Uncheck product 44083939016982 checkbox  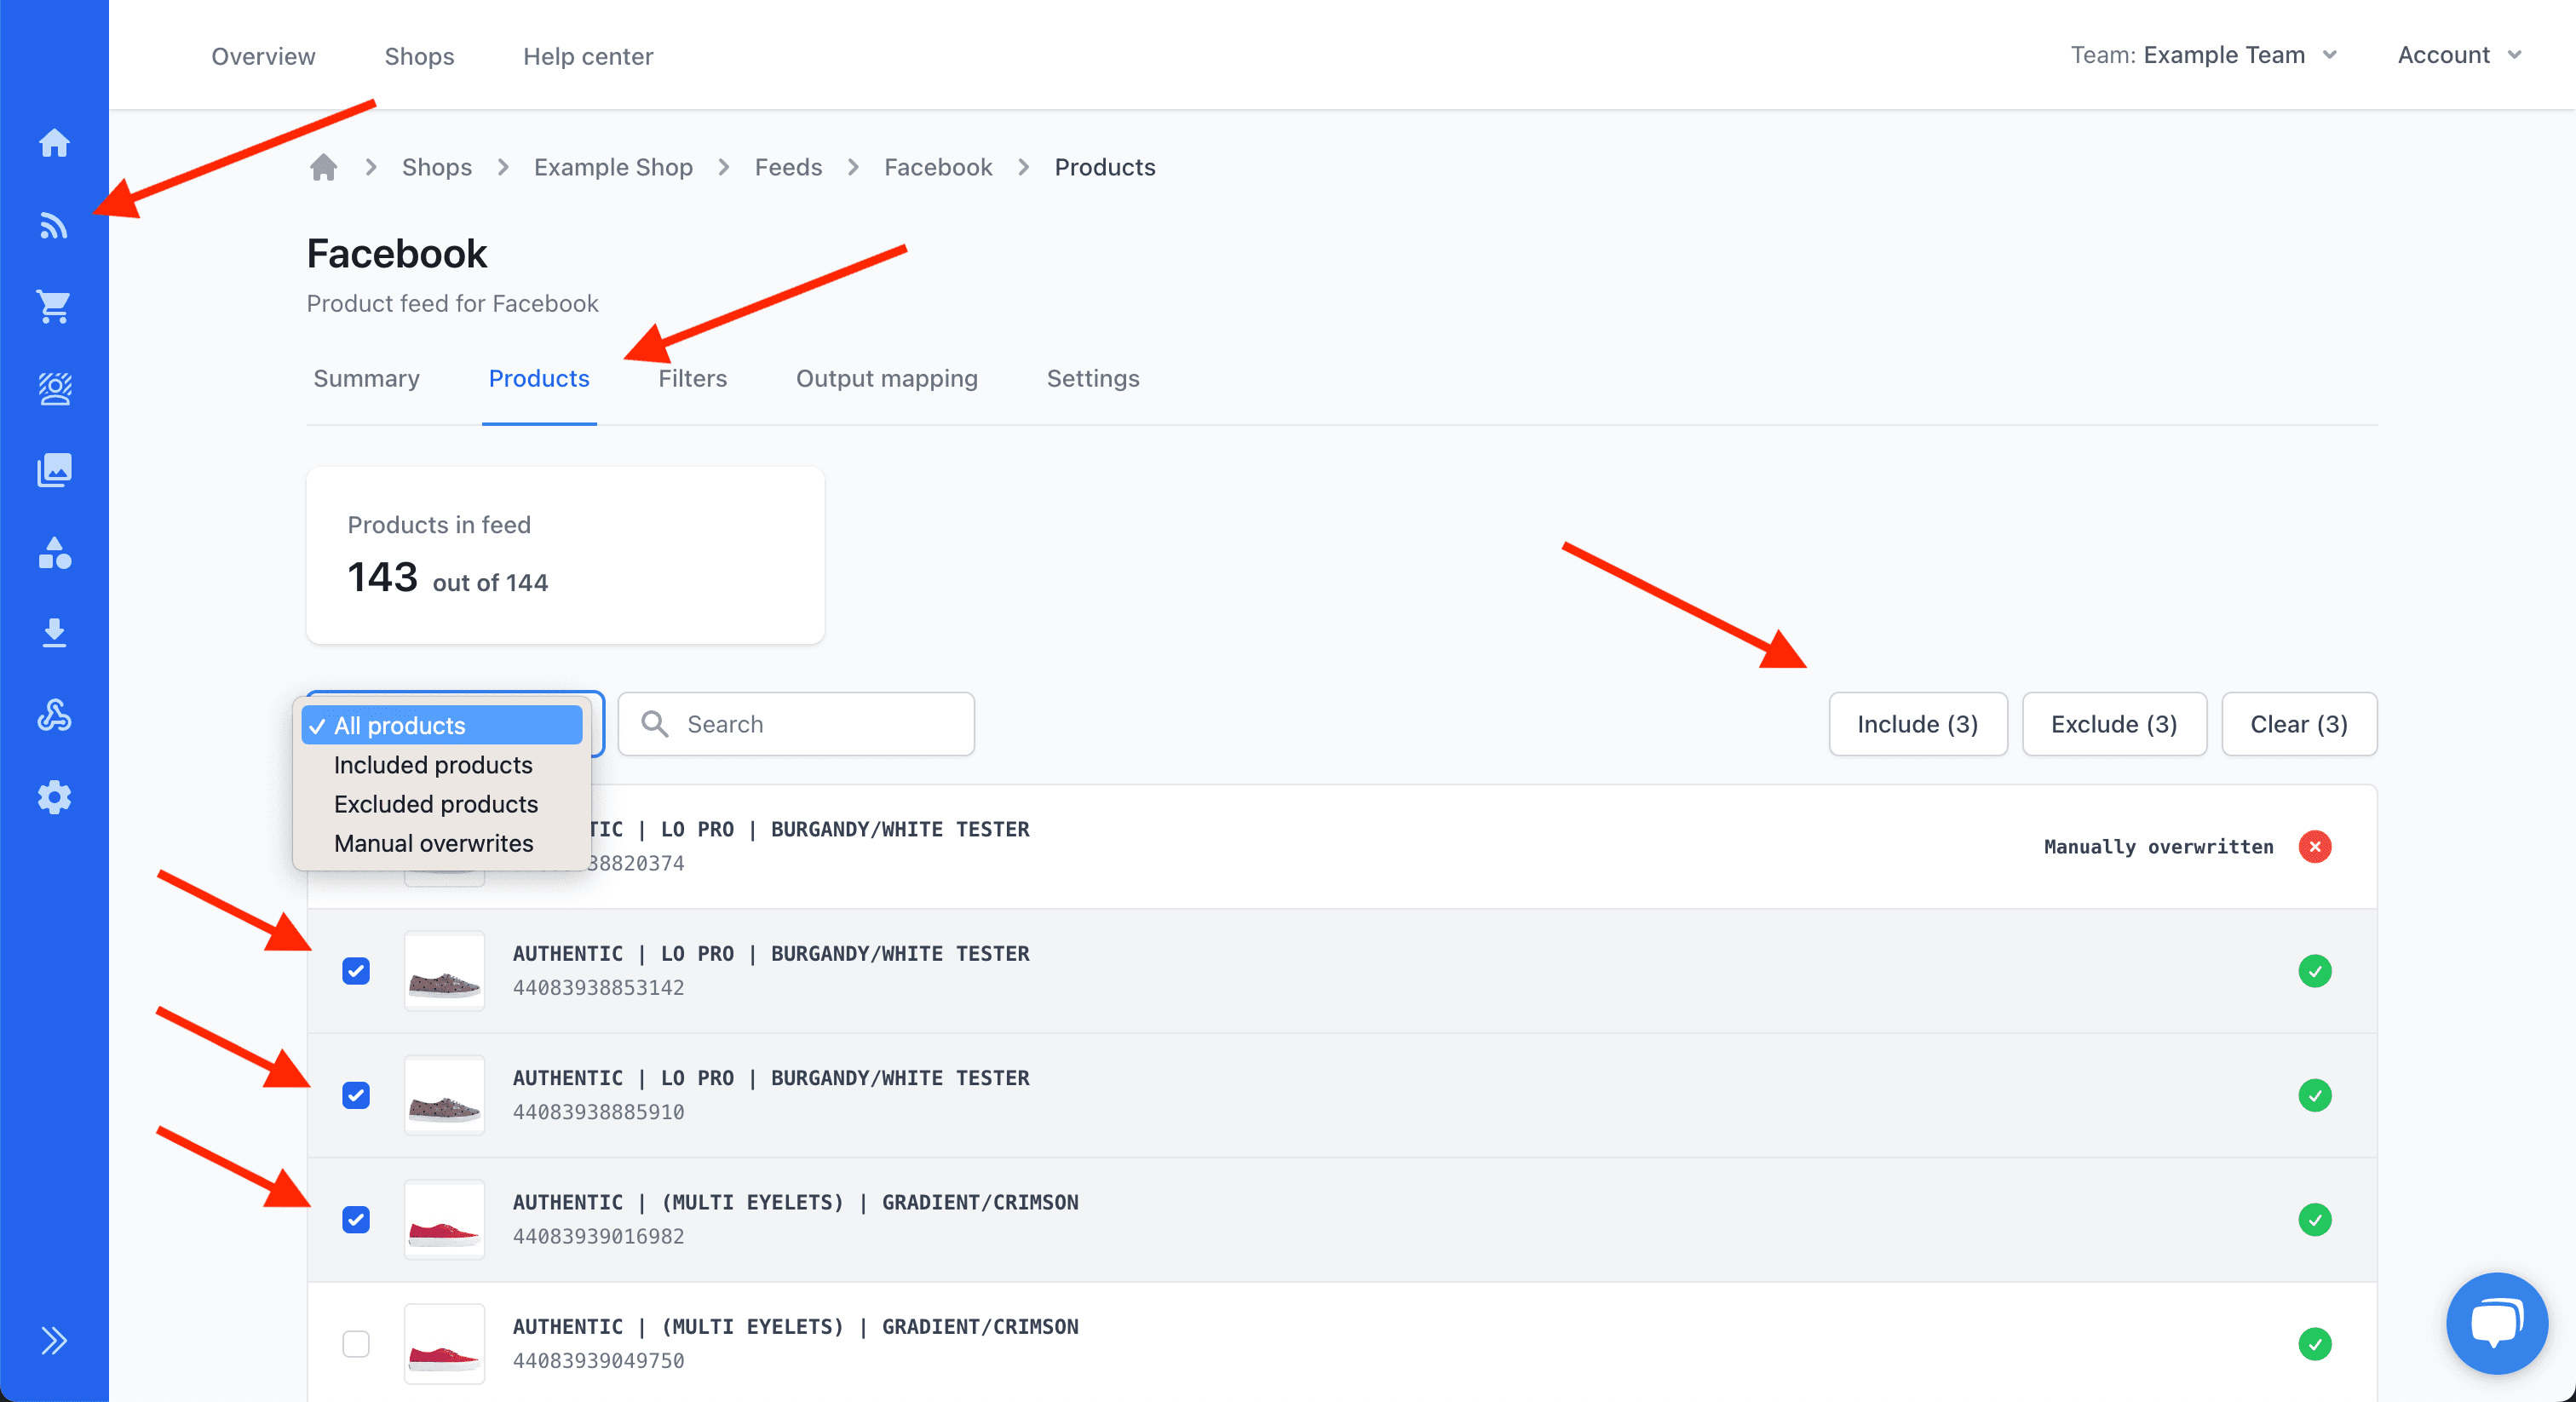[x=356, y=1219]
